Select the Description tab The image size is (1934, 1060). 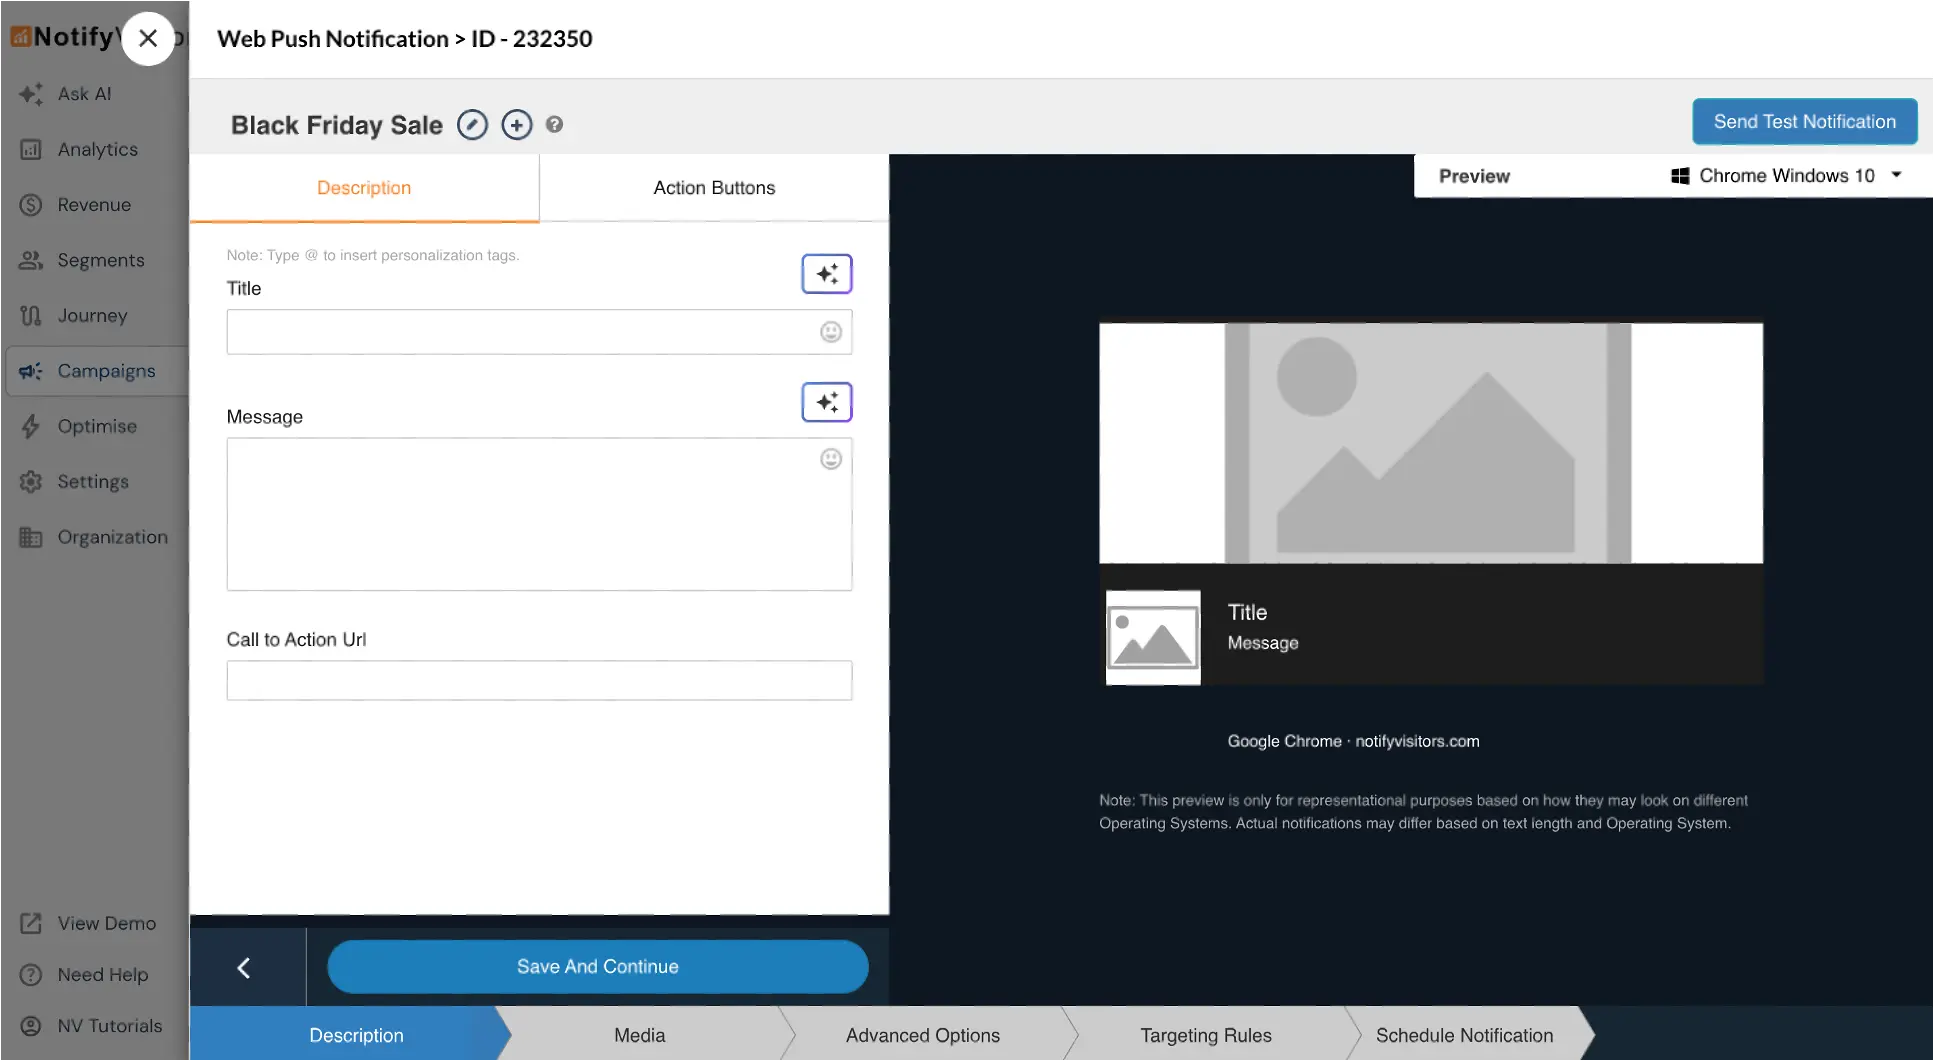(364, 188)
